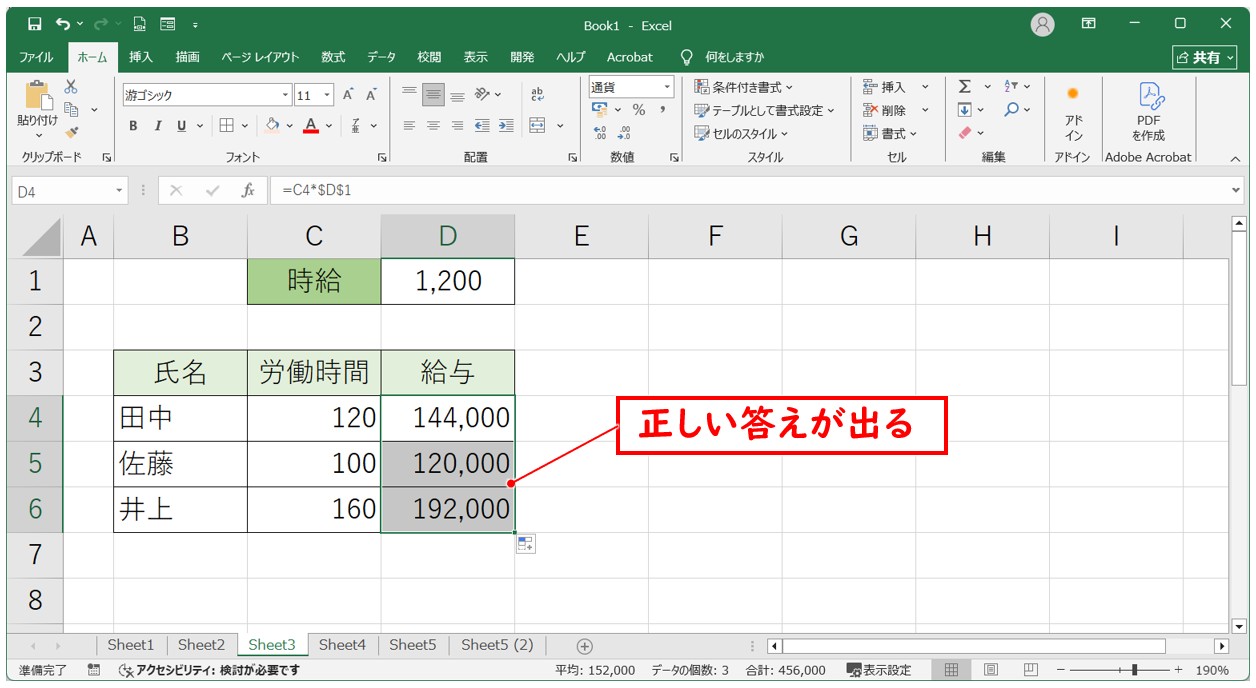Screen dimensions: 1256x688
Task: Click the Save icon in title bar
Action: point(35,24)
